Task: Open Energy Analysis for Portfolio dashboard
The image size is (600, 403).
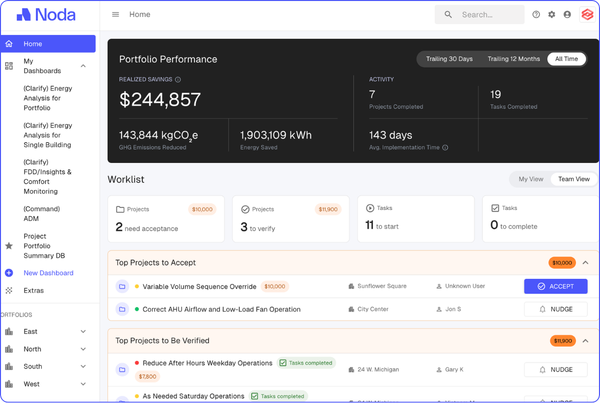Action: click(48, 98)
